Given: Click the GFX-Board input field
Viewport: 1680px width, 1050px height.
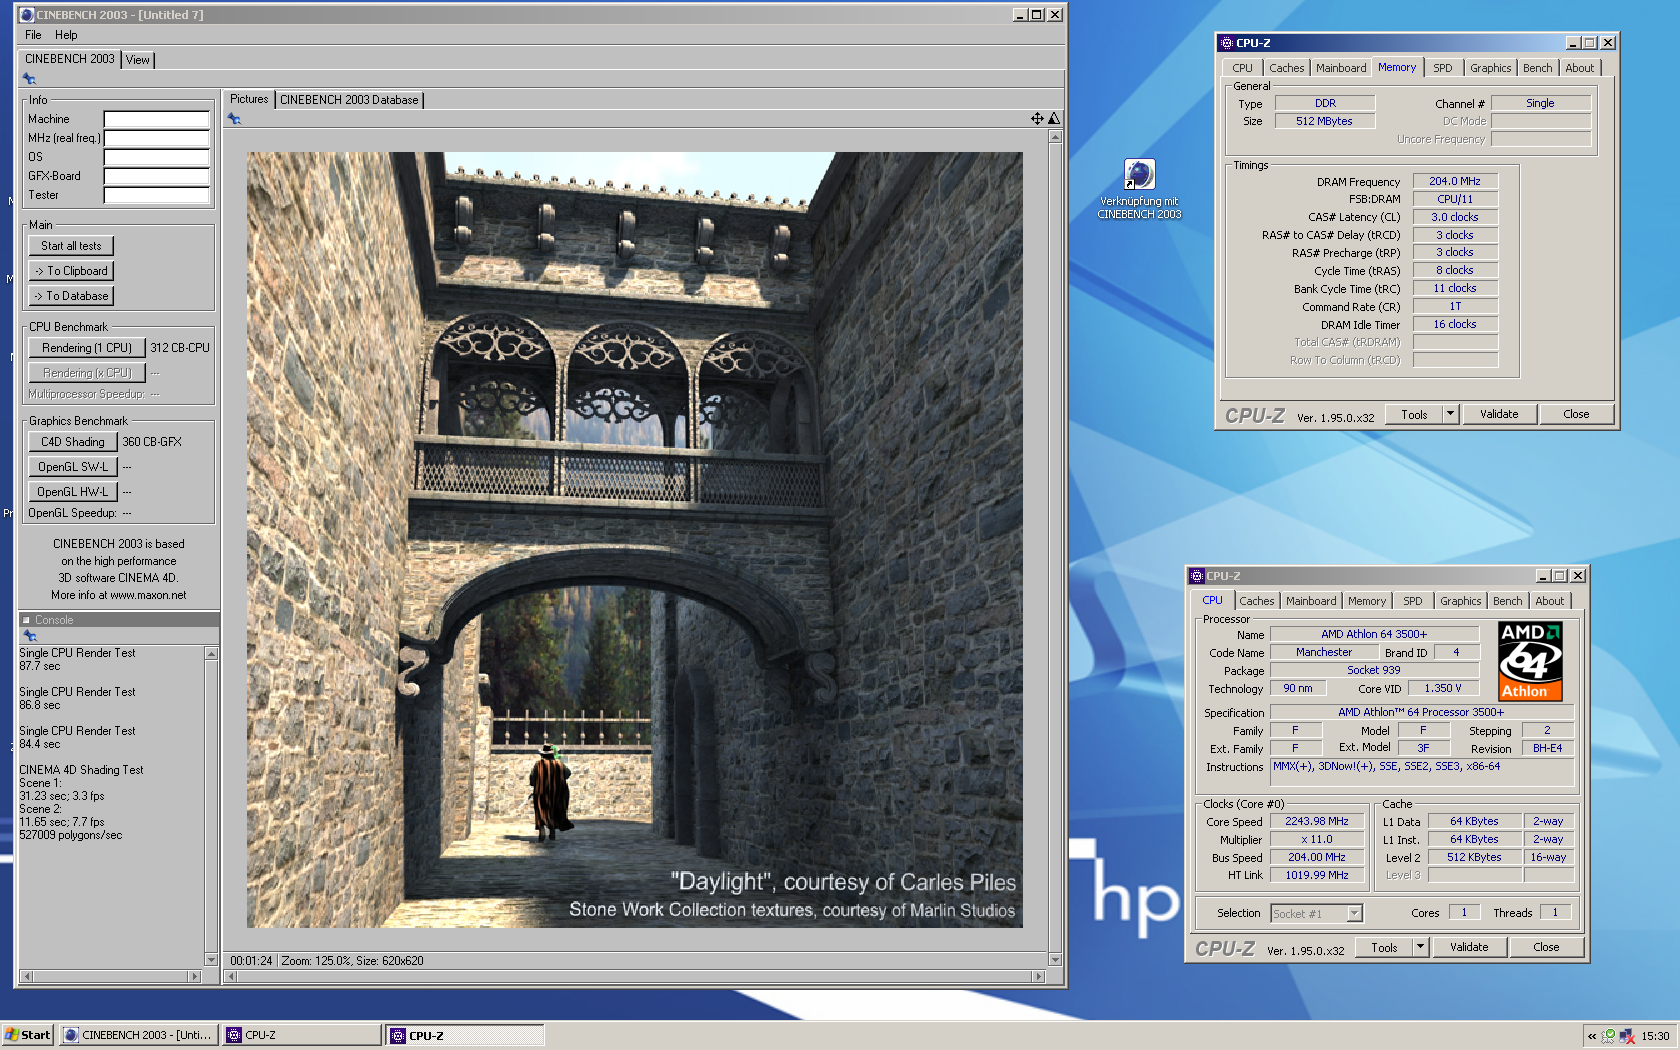Looking at the screenshot, I should [x=156, y=176].
